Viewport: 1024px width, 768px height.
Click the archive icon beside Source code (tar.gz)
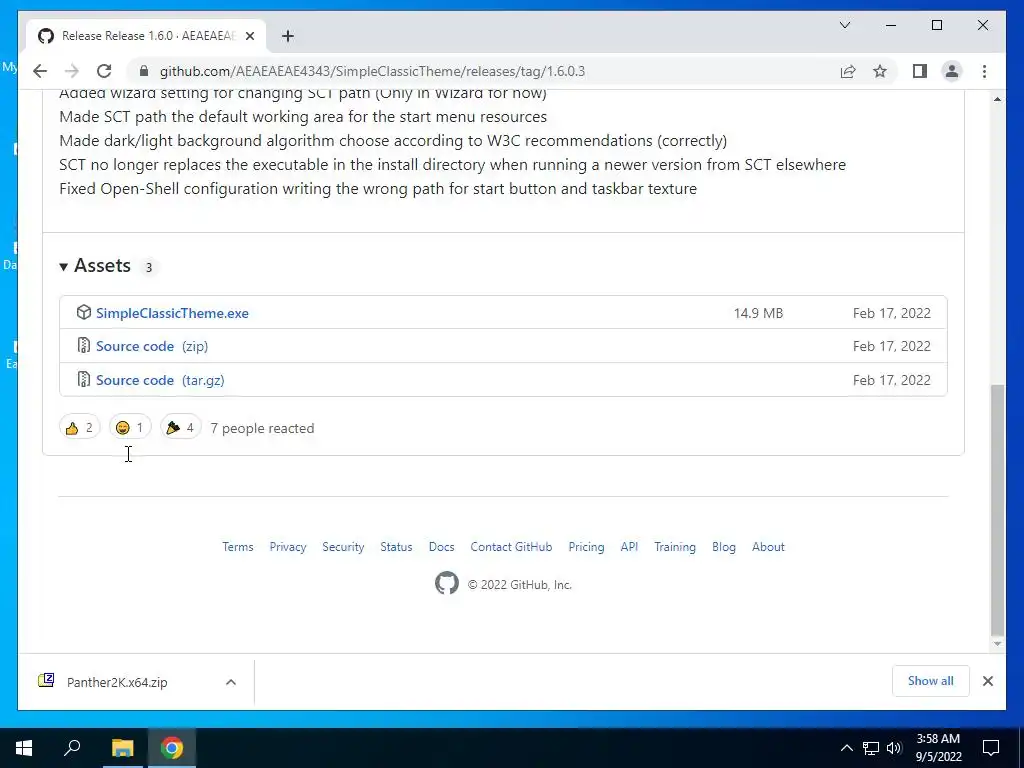pyautogui.click(x=84, y=379)
